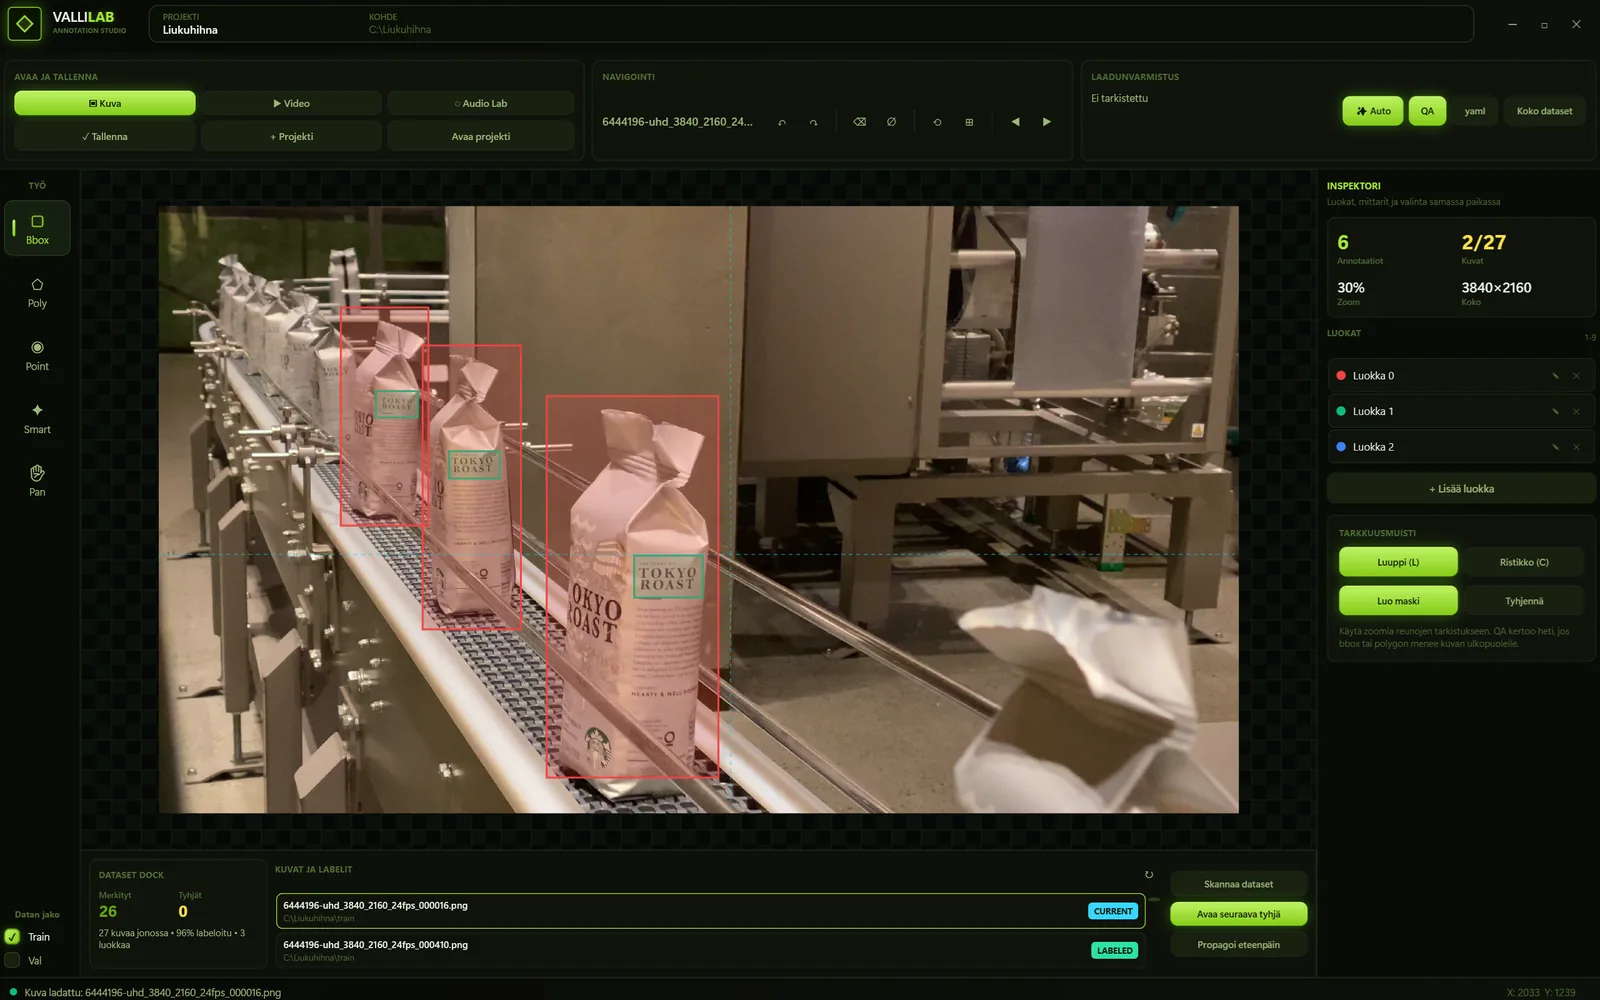Run the Auto labeling button
The width and height of the screenshot is (1600, 1000).
[1373, 111]
